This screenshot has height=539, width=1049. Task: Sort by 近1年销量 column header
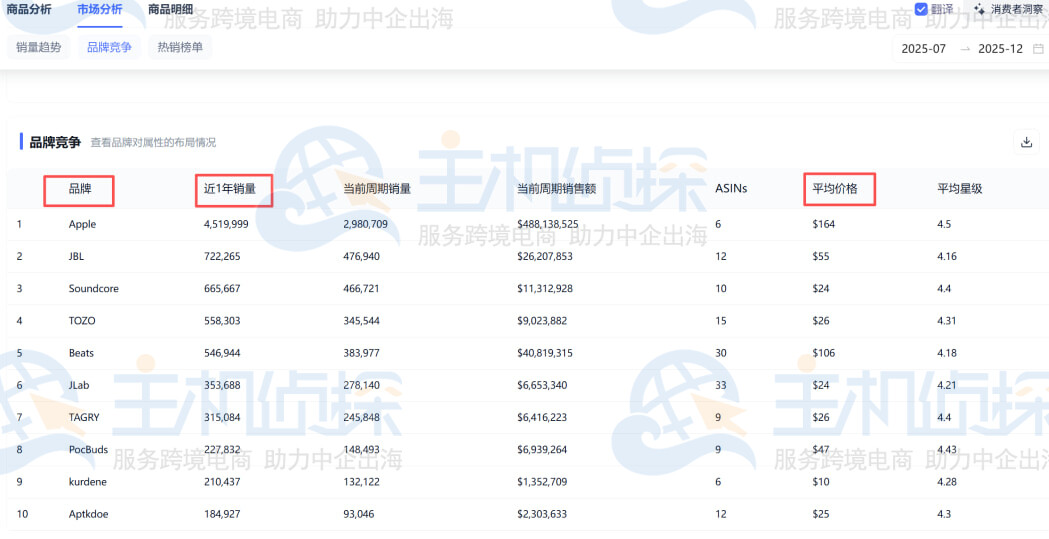(x=230, y=189)
